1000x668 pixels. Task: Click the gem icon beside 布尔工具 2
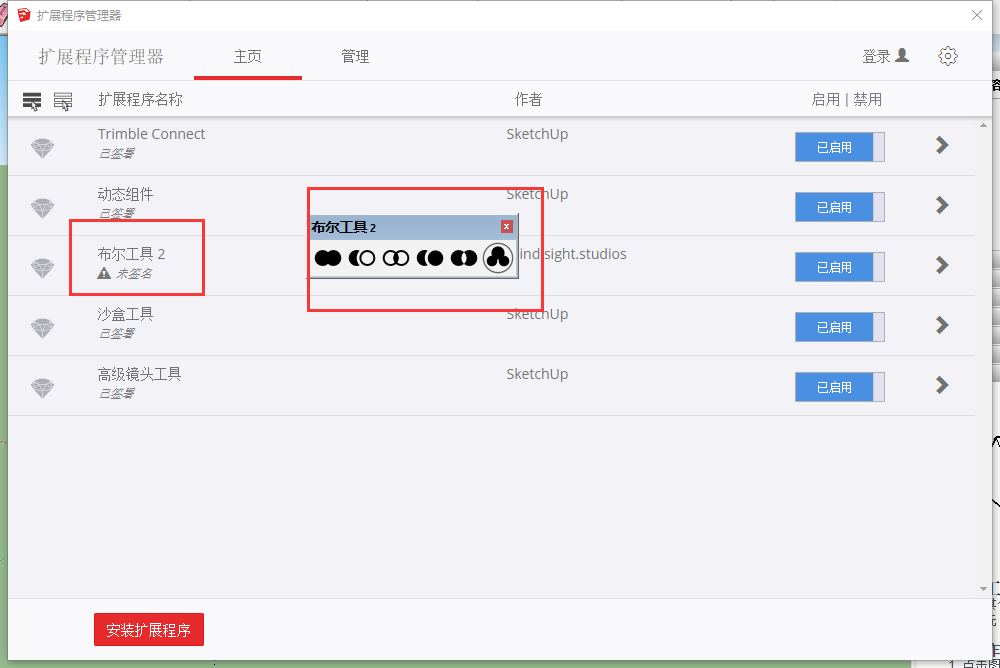[43, 268]
